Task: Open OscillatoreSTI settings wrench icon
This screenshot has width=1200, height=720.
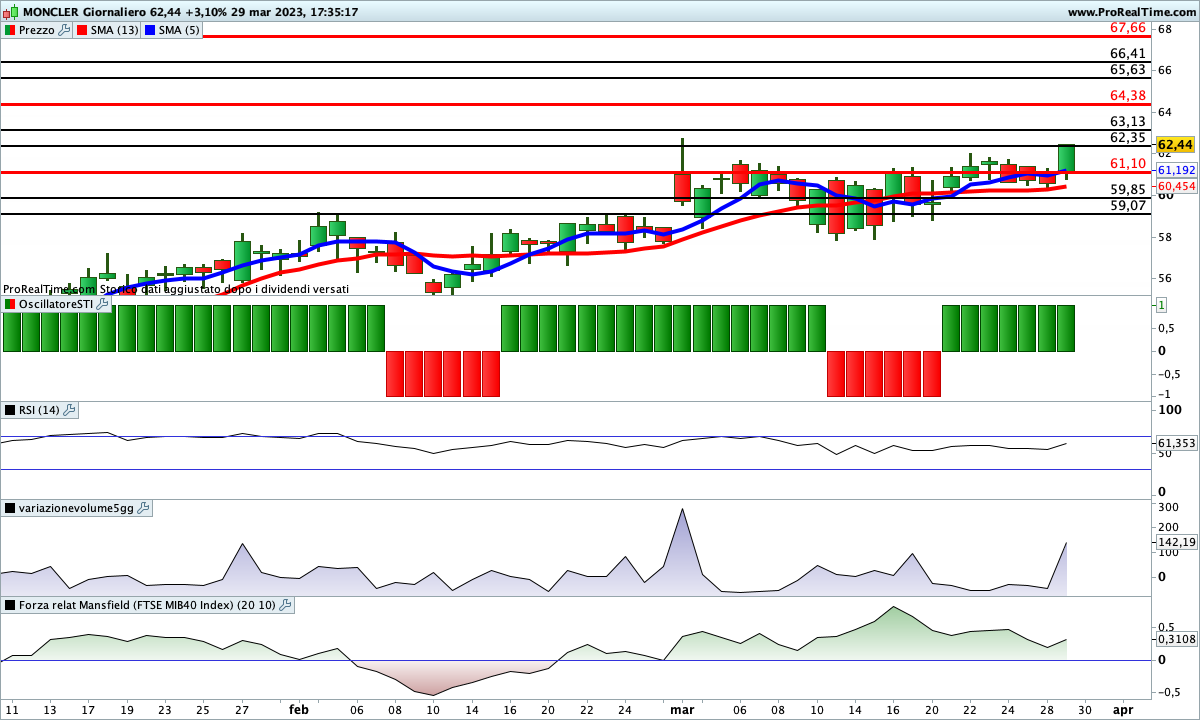Action: (x=103, y=303)
